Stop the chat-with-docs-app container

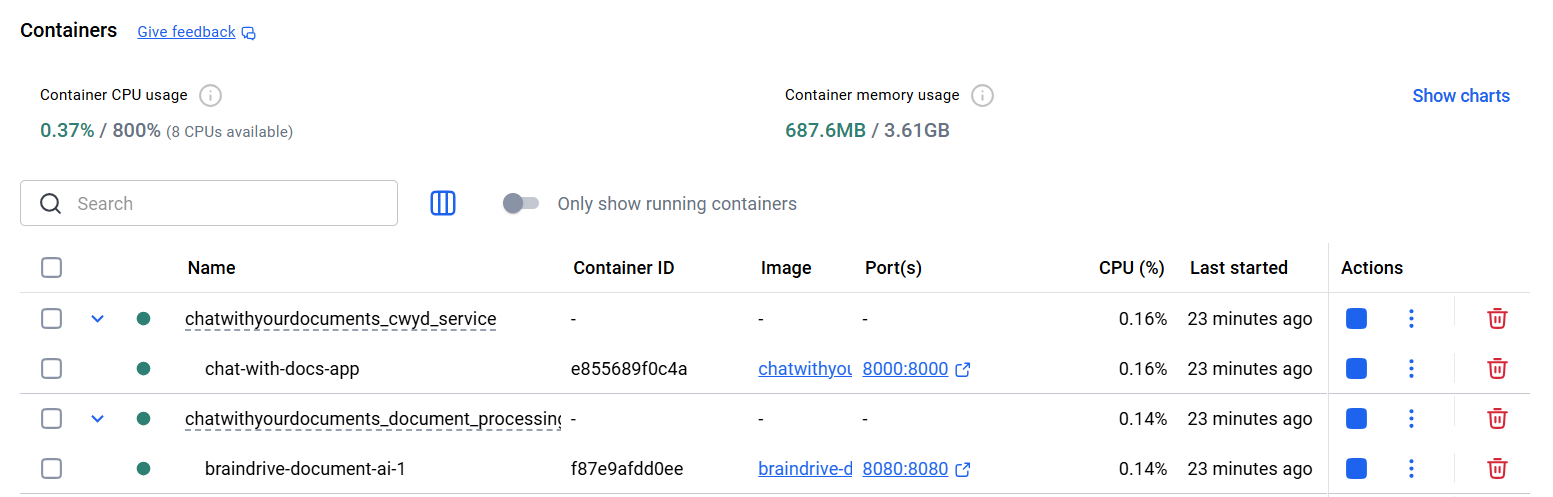pyautogui.click(x=1356, y=369)
